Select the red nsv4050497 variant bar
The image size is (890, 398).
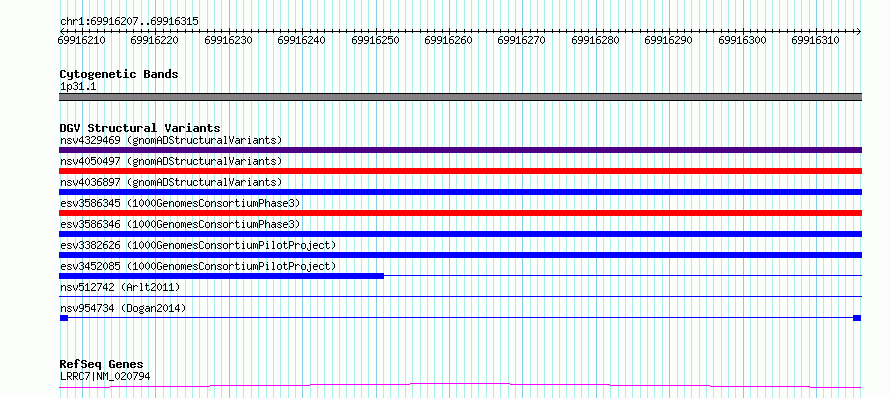point(460,171)
